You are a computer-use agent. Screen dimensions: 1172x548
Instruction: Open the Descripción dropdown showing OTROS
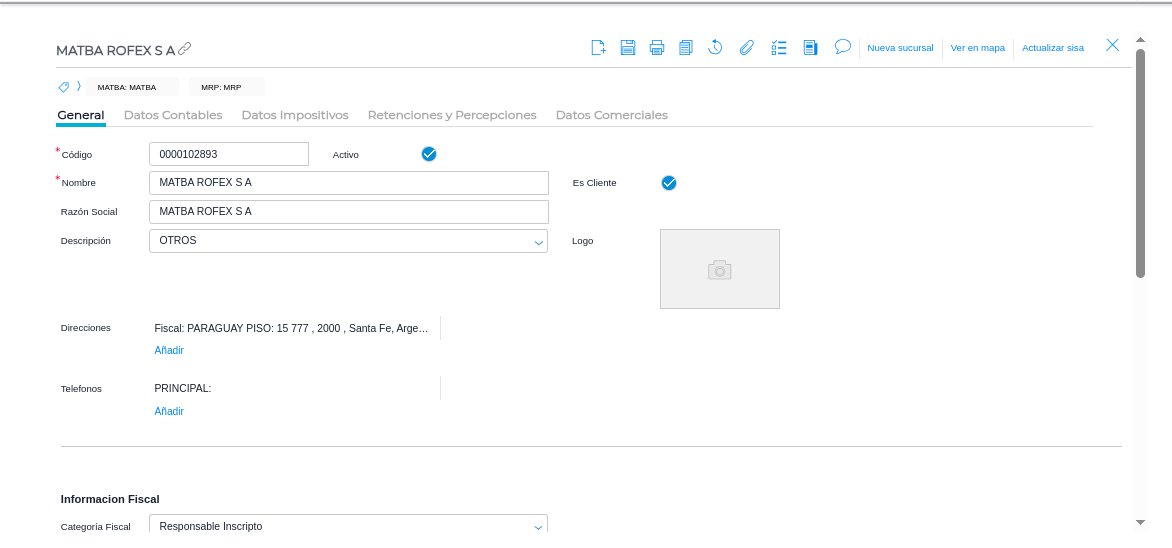click(348, 241)
